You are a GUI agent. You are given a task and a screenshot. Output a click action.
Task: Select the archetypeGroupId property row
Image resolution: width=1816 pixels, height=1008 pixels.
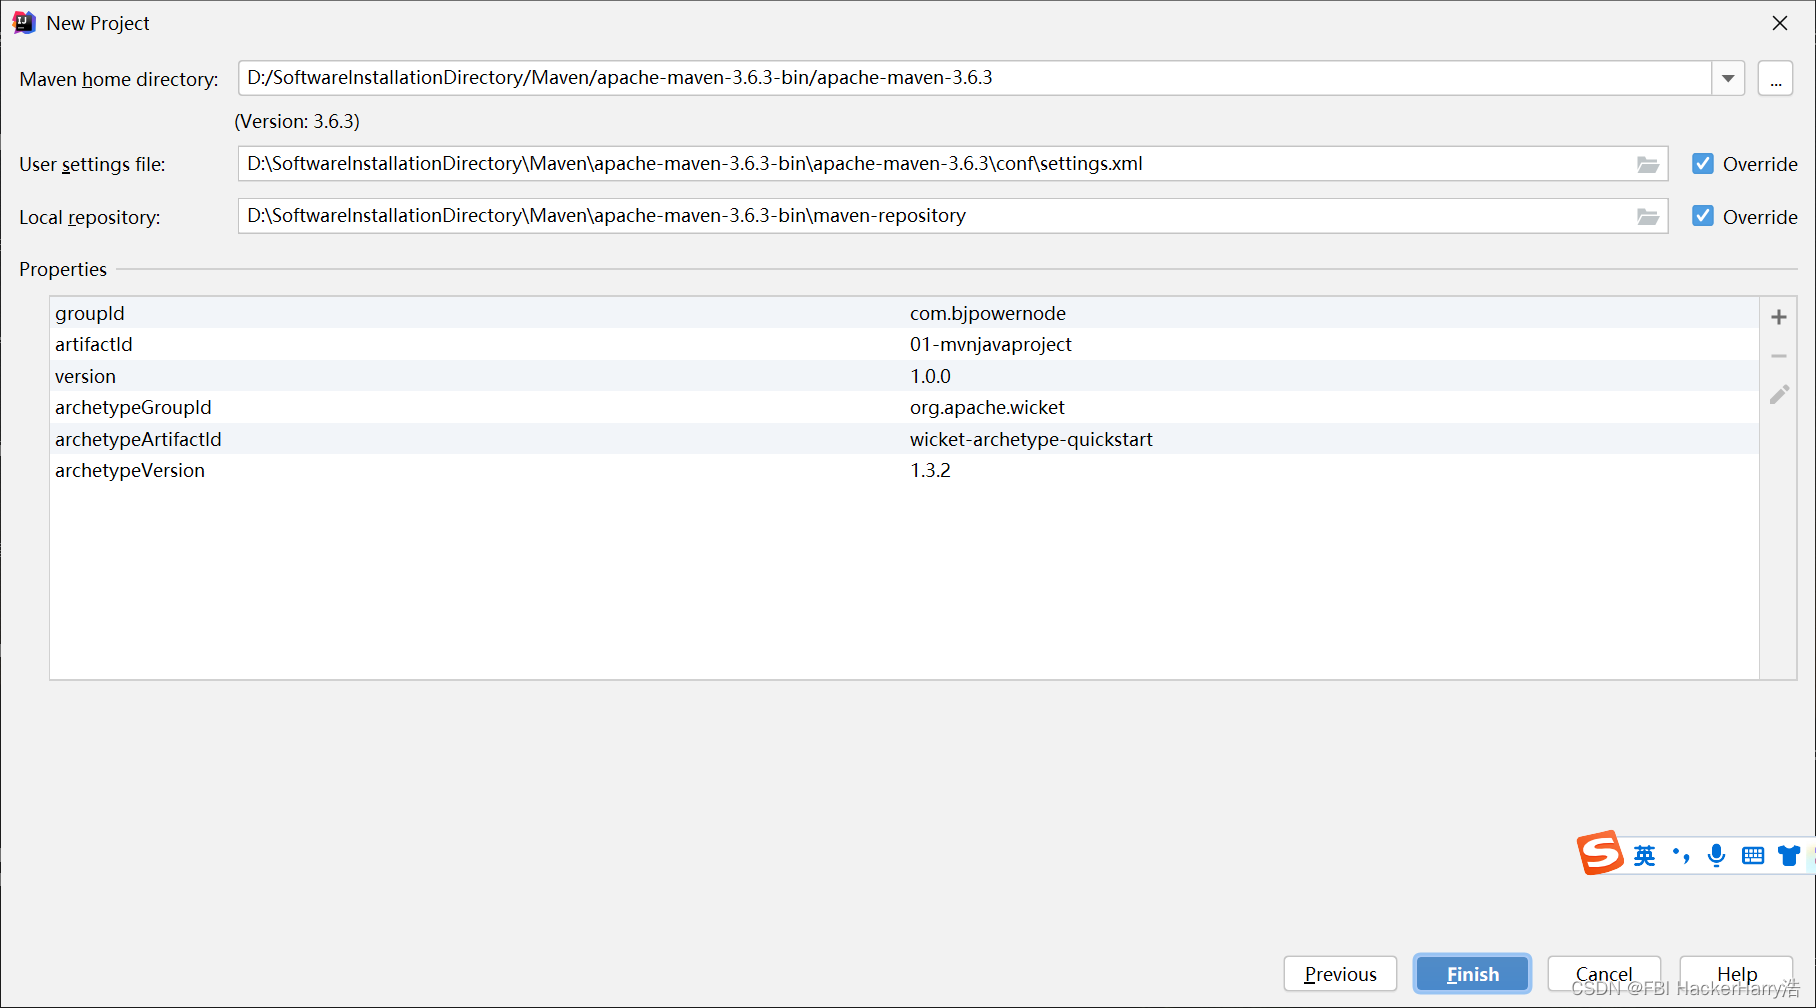pos(904,407)
